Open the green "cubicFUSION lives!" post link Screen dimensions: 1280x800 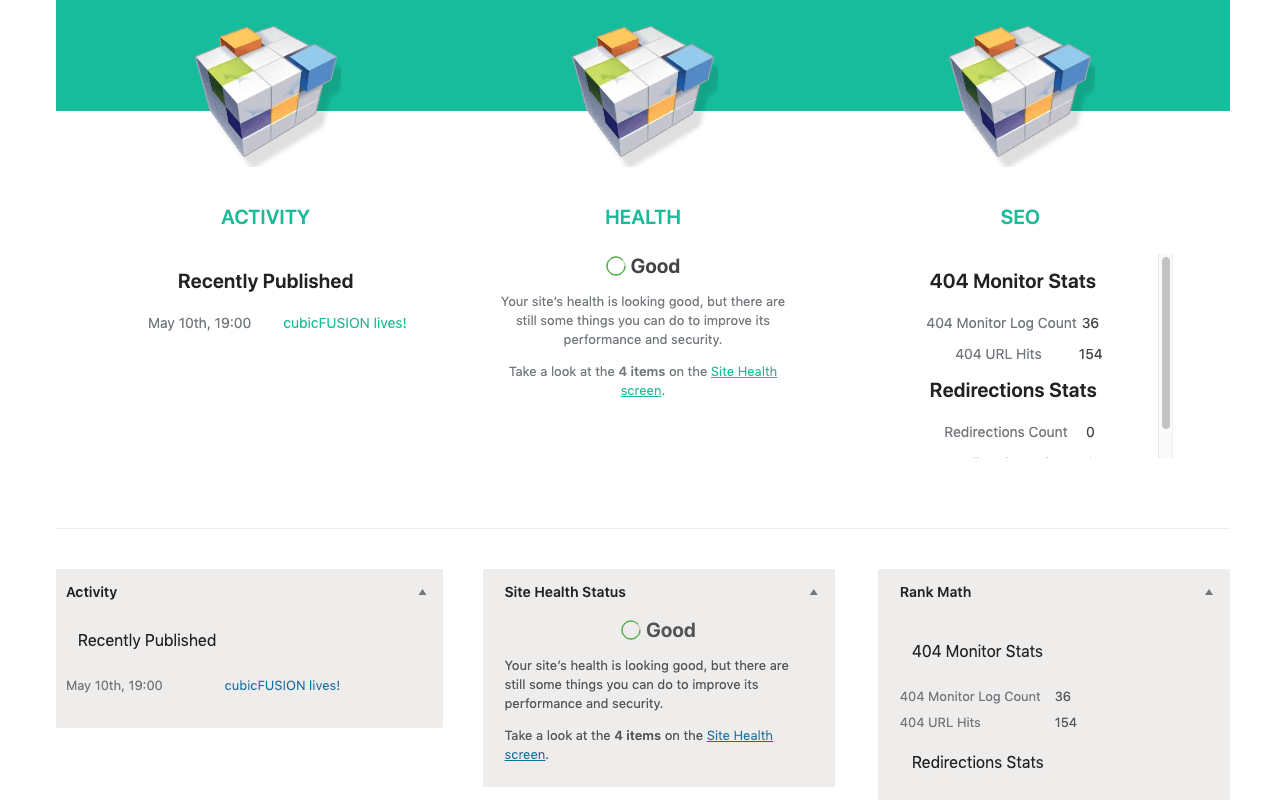(x=345, y=323)
